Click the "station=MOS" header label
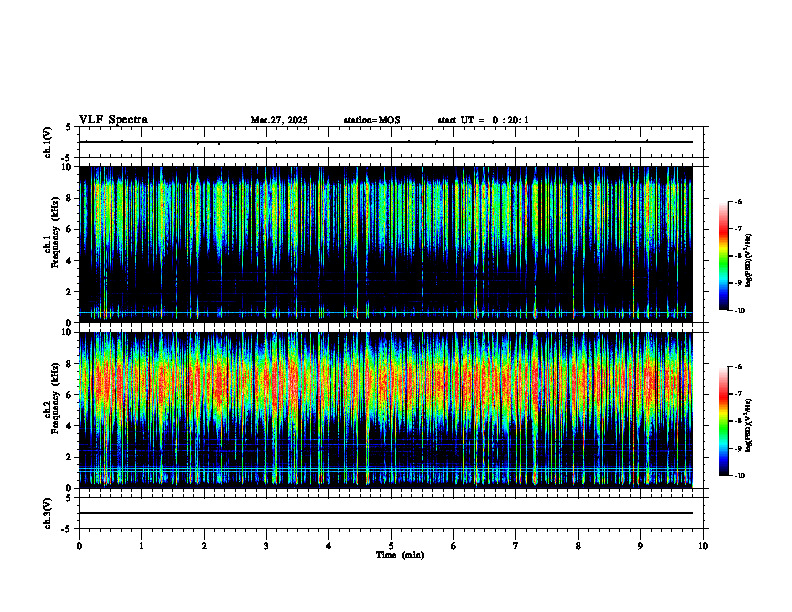 [372, 120]
